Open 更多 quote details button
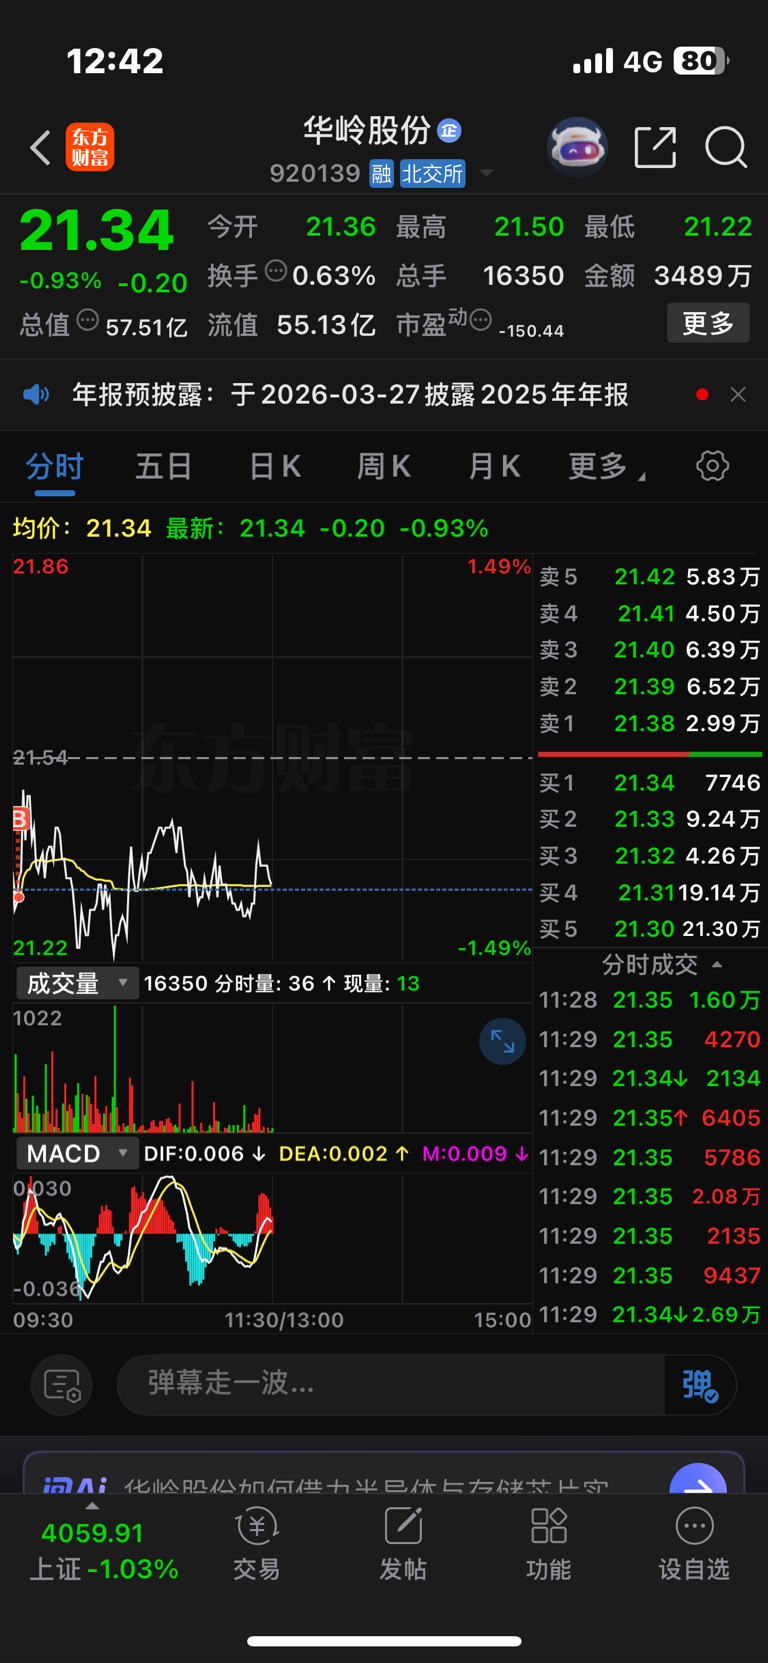 point(708,323)
